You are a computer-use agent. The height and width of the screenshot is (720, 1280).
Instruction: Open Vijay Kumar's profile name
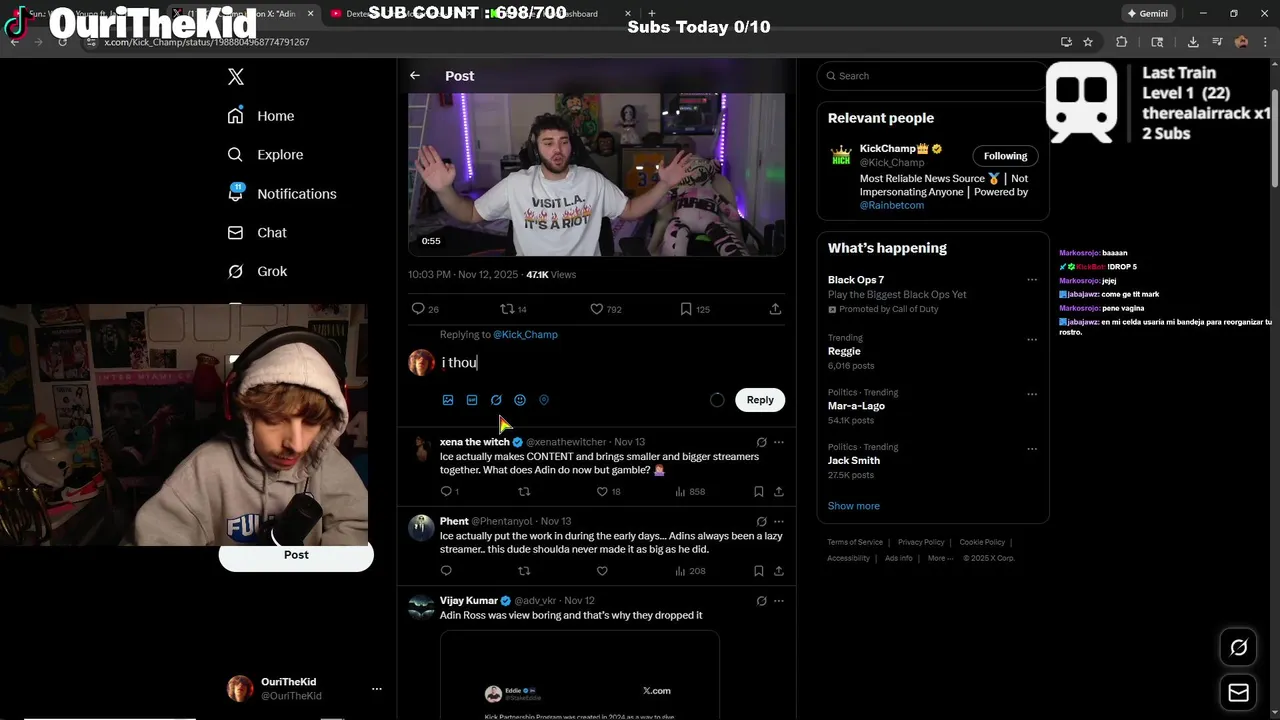pos(469,601)
